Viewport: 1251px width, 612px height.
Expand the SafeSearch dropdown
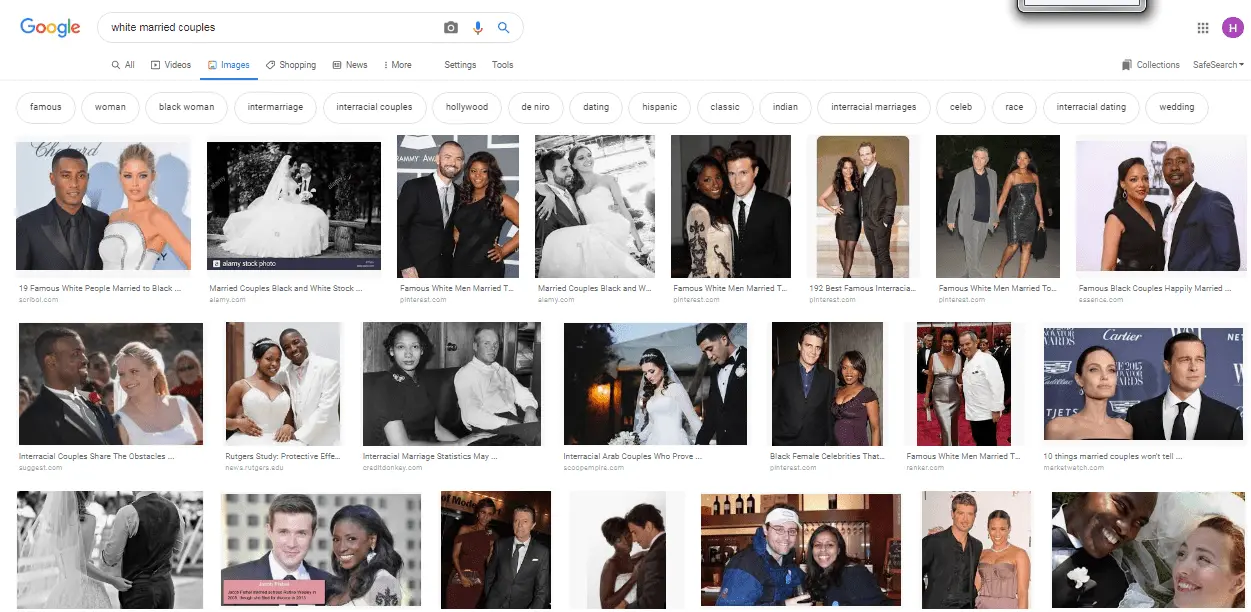1217,65
